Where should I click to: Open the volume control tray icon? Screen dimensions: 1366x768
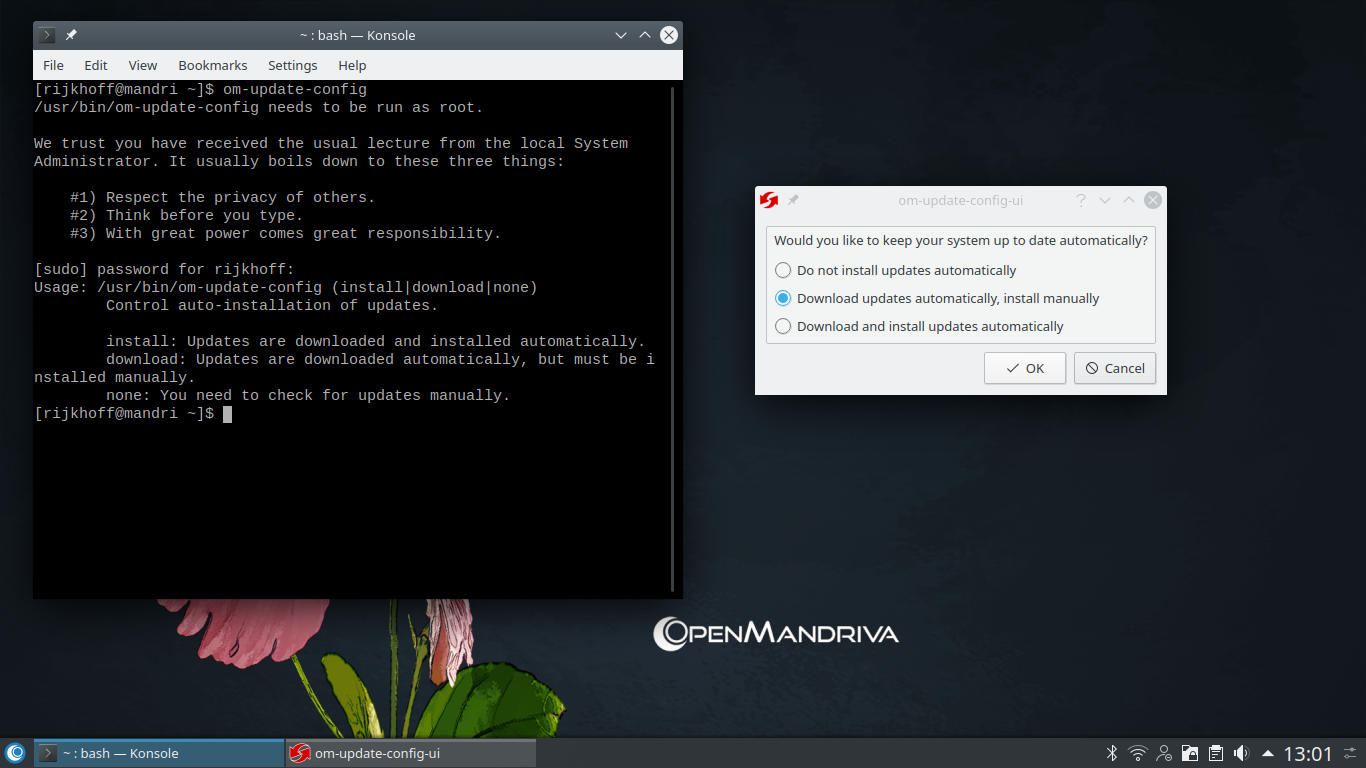(1241, 753)
